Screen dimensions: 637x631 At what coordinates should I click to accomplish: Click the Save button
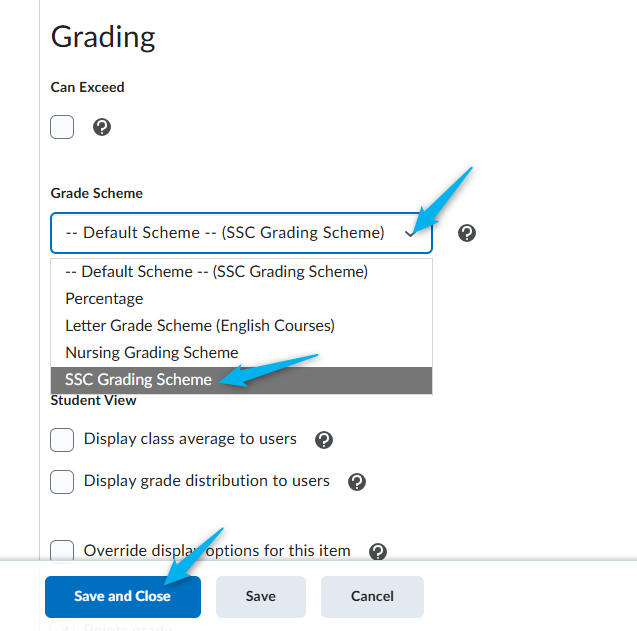[261, 596]
